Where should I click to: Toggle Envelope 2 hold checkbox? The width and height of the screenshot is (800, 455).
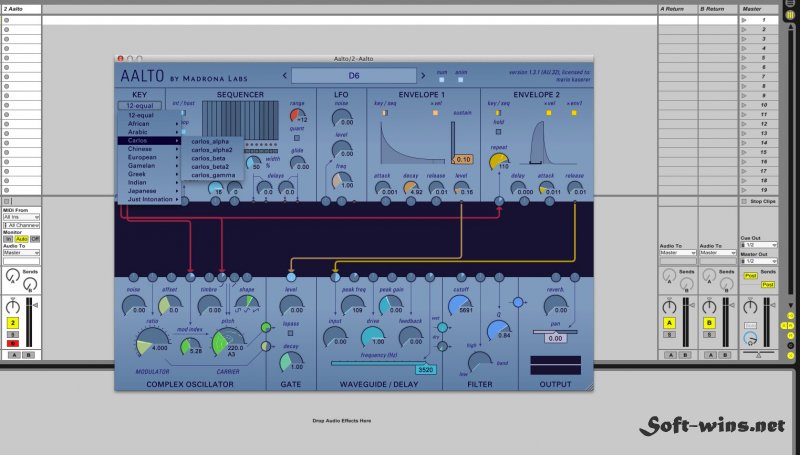click(x=498, y=132)
